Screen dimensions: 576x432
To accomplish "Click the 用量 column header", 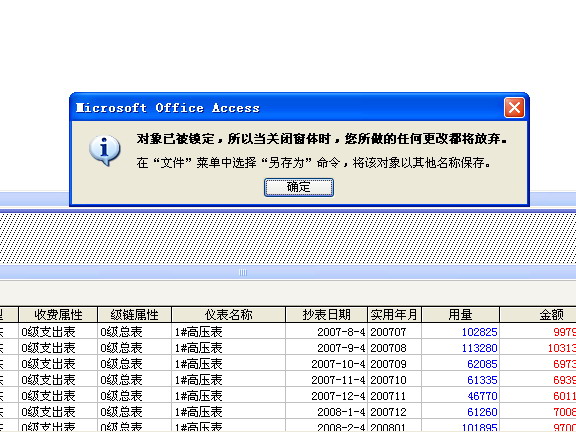I will click(460, 315).
